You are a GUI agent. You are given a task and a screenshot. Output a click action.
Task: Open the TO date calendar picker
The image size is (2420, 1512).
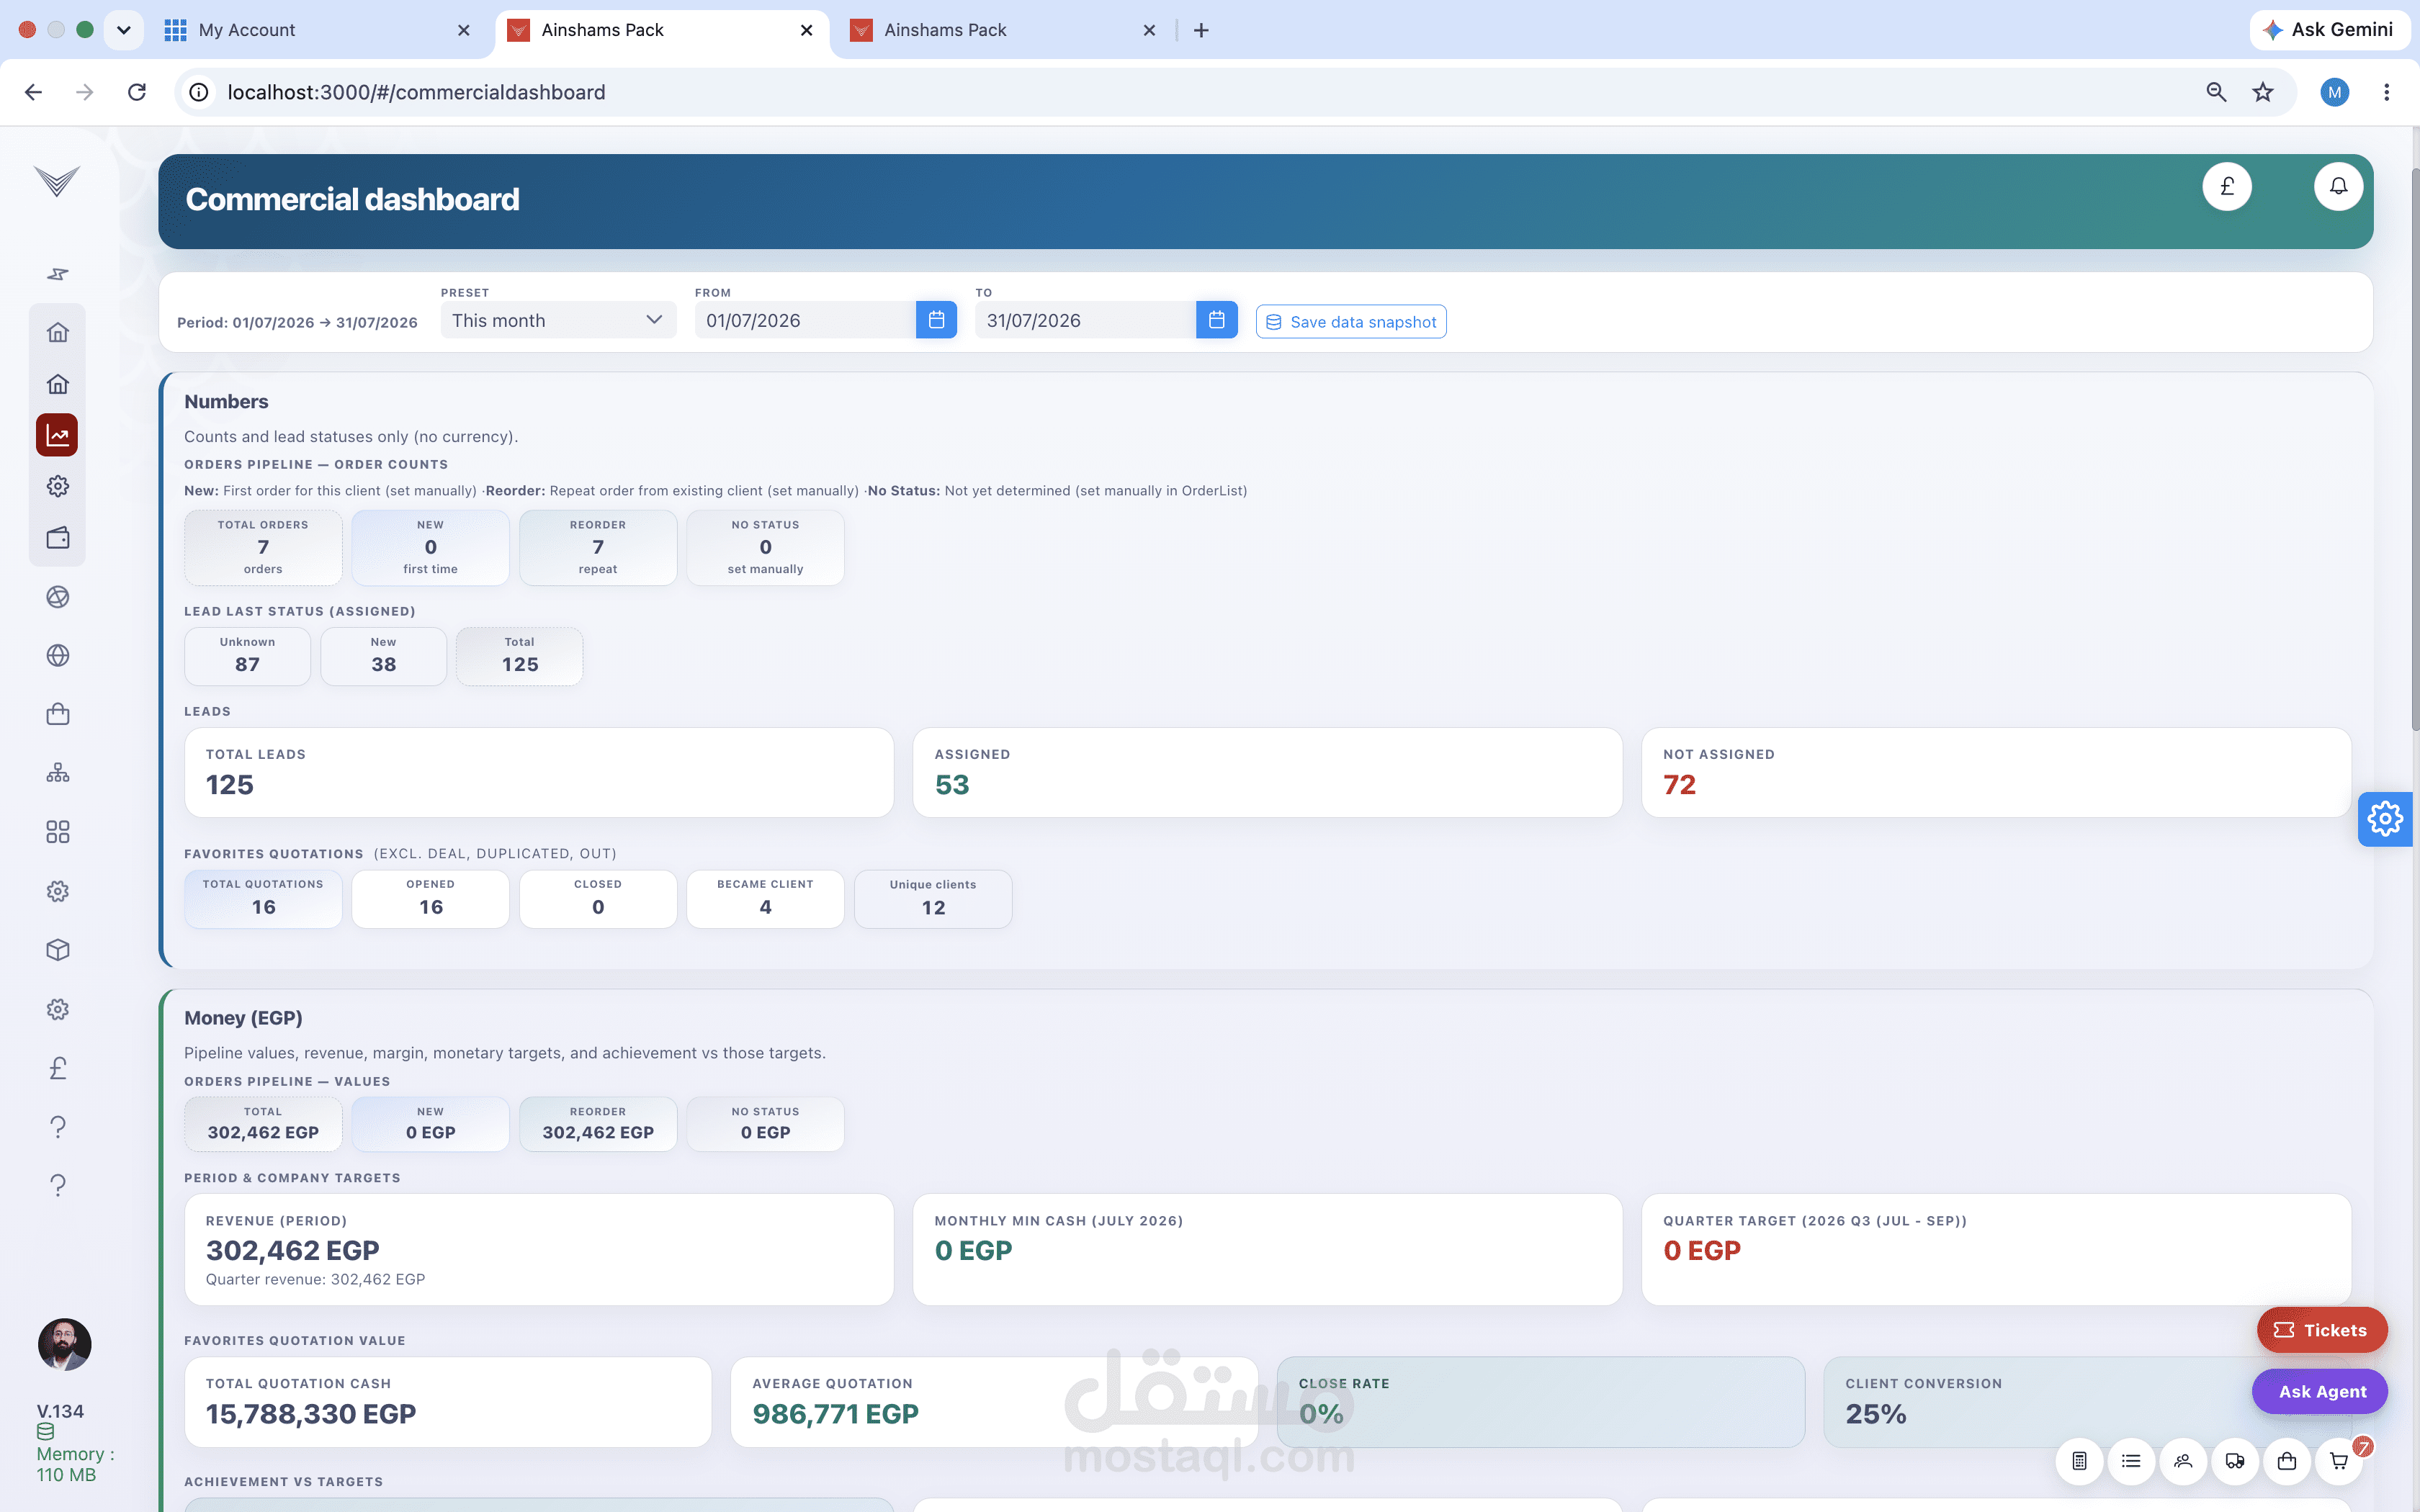[1216, 320]
